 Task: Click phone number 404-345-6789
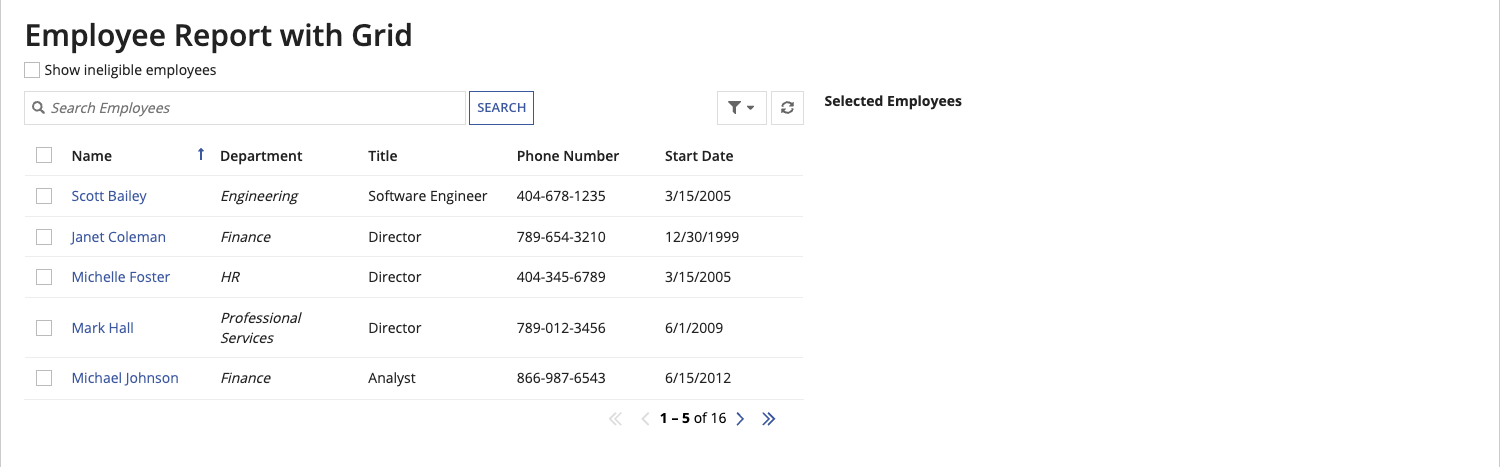561,277
